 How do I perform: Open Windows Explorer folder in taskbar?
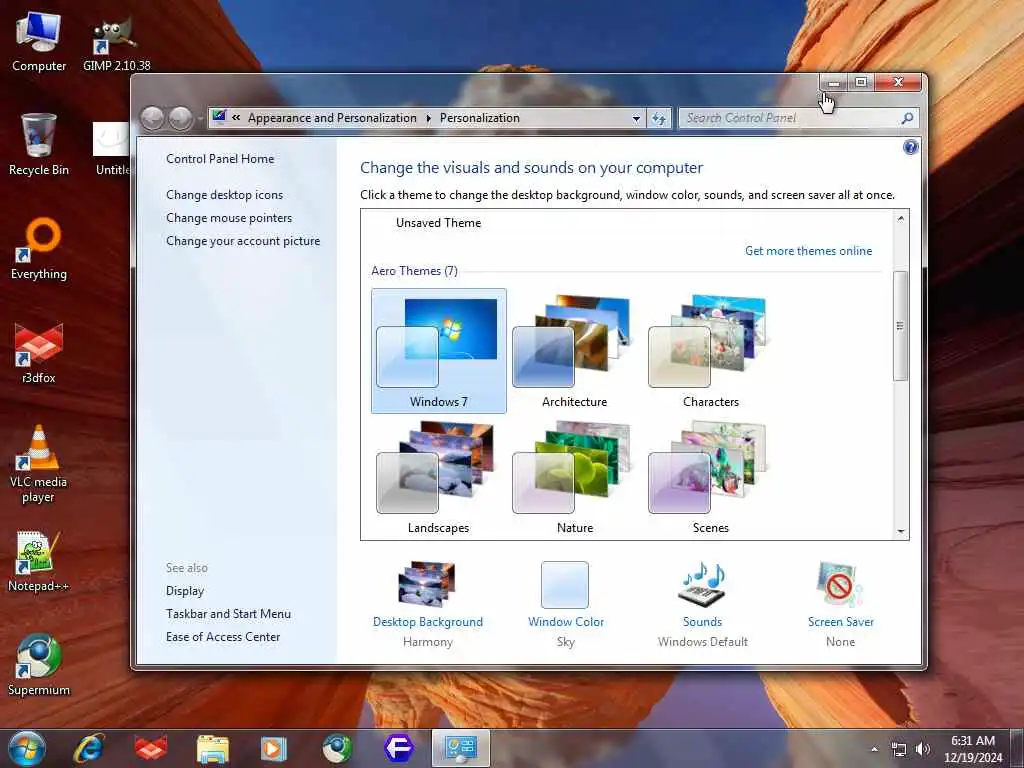click(212, 748)
